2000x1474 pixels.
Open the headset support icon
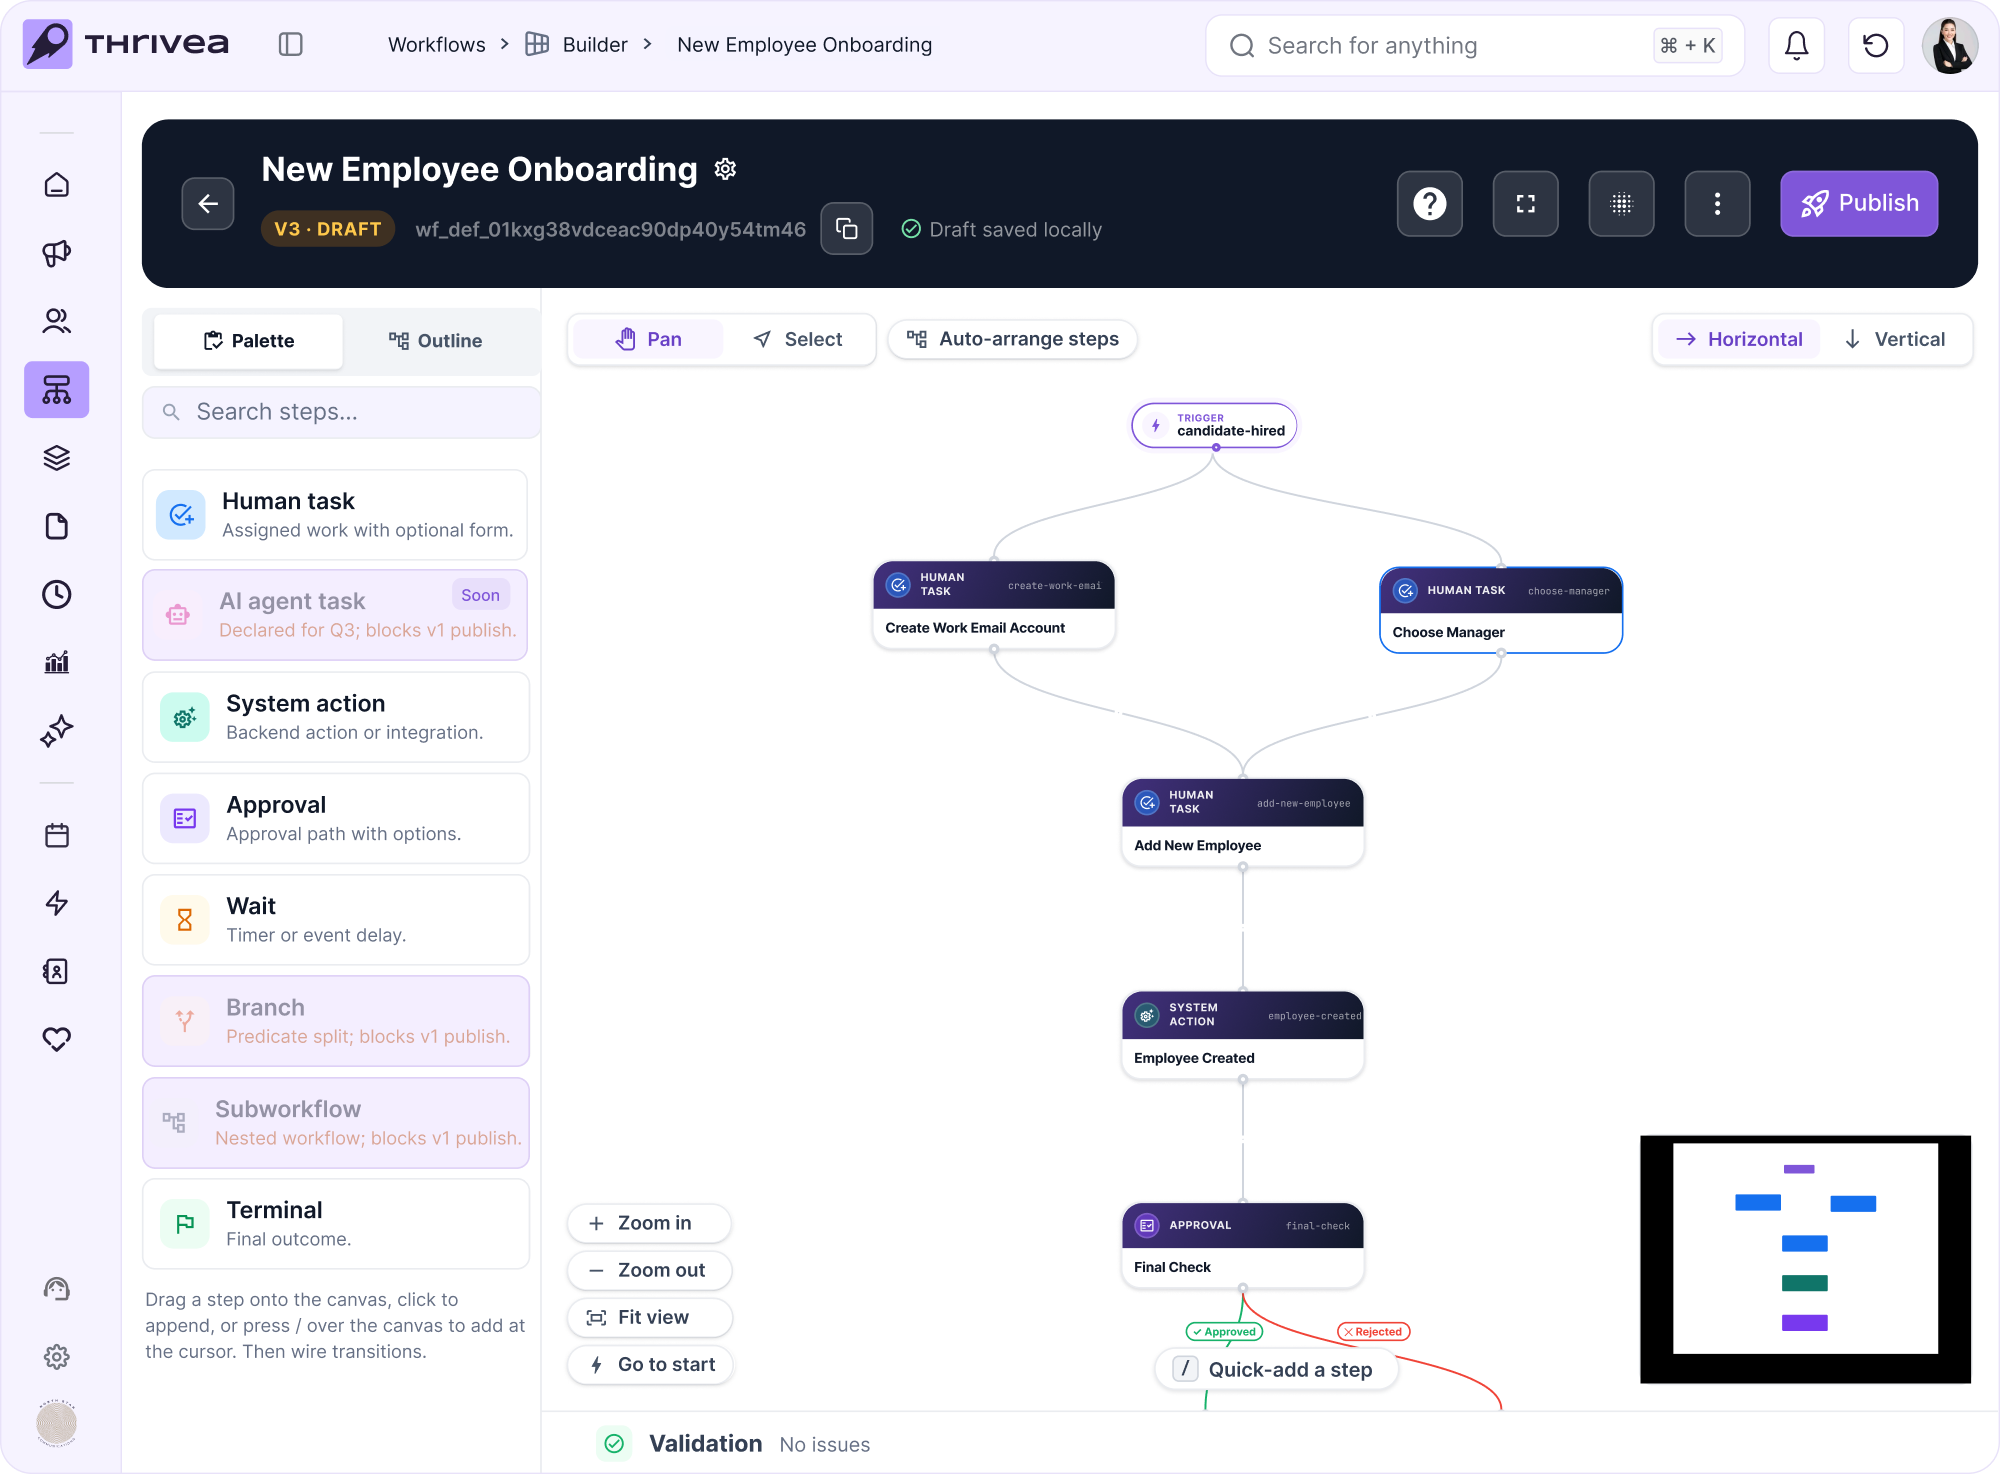[57, 1289]
